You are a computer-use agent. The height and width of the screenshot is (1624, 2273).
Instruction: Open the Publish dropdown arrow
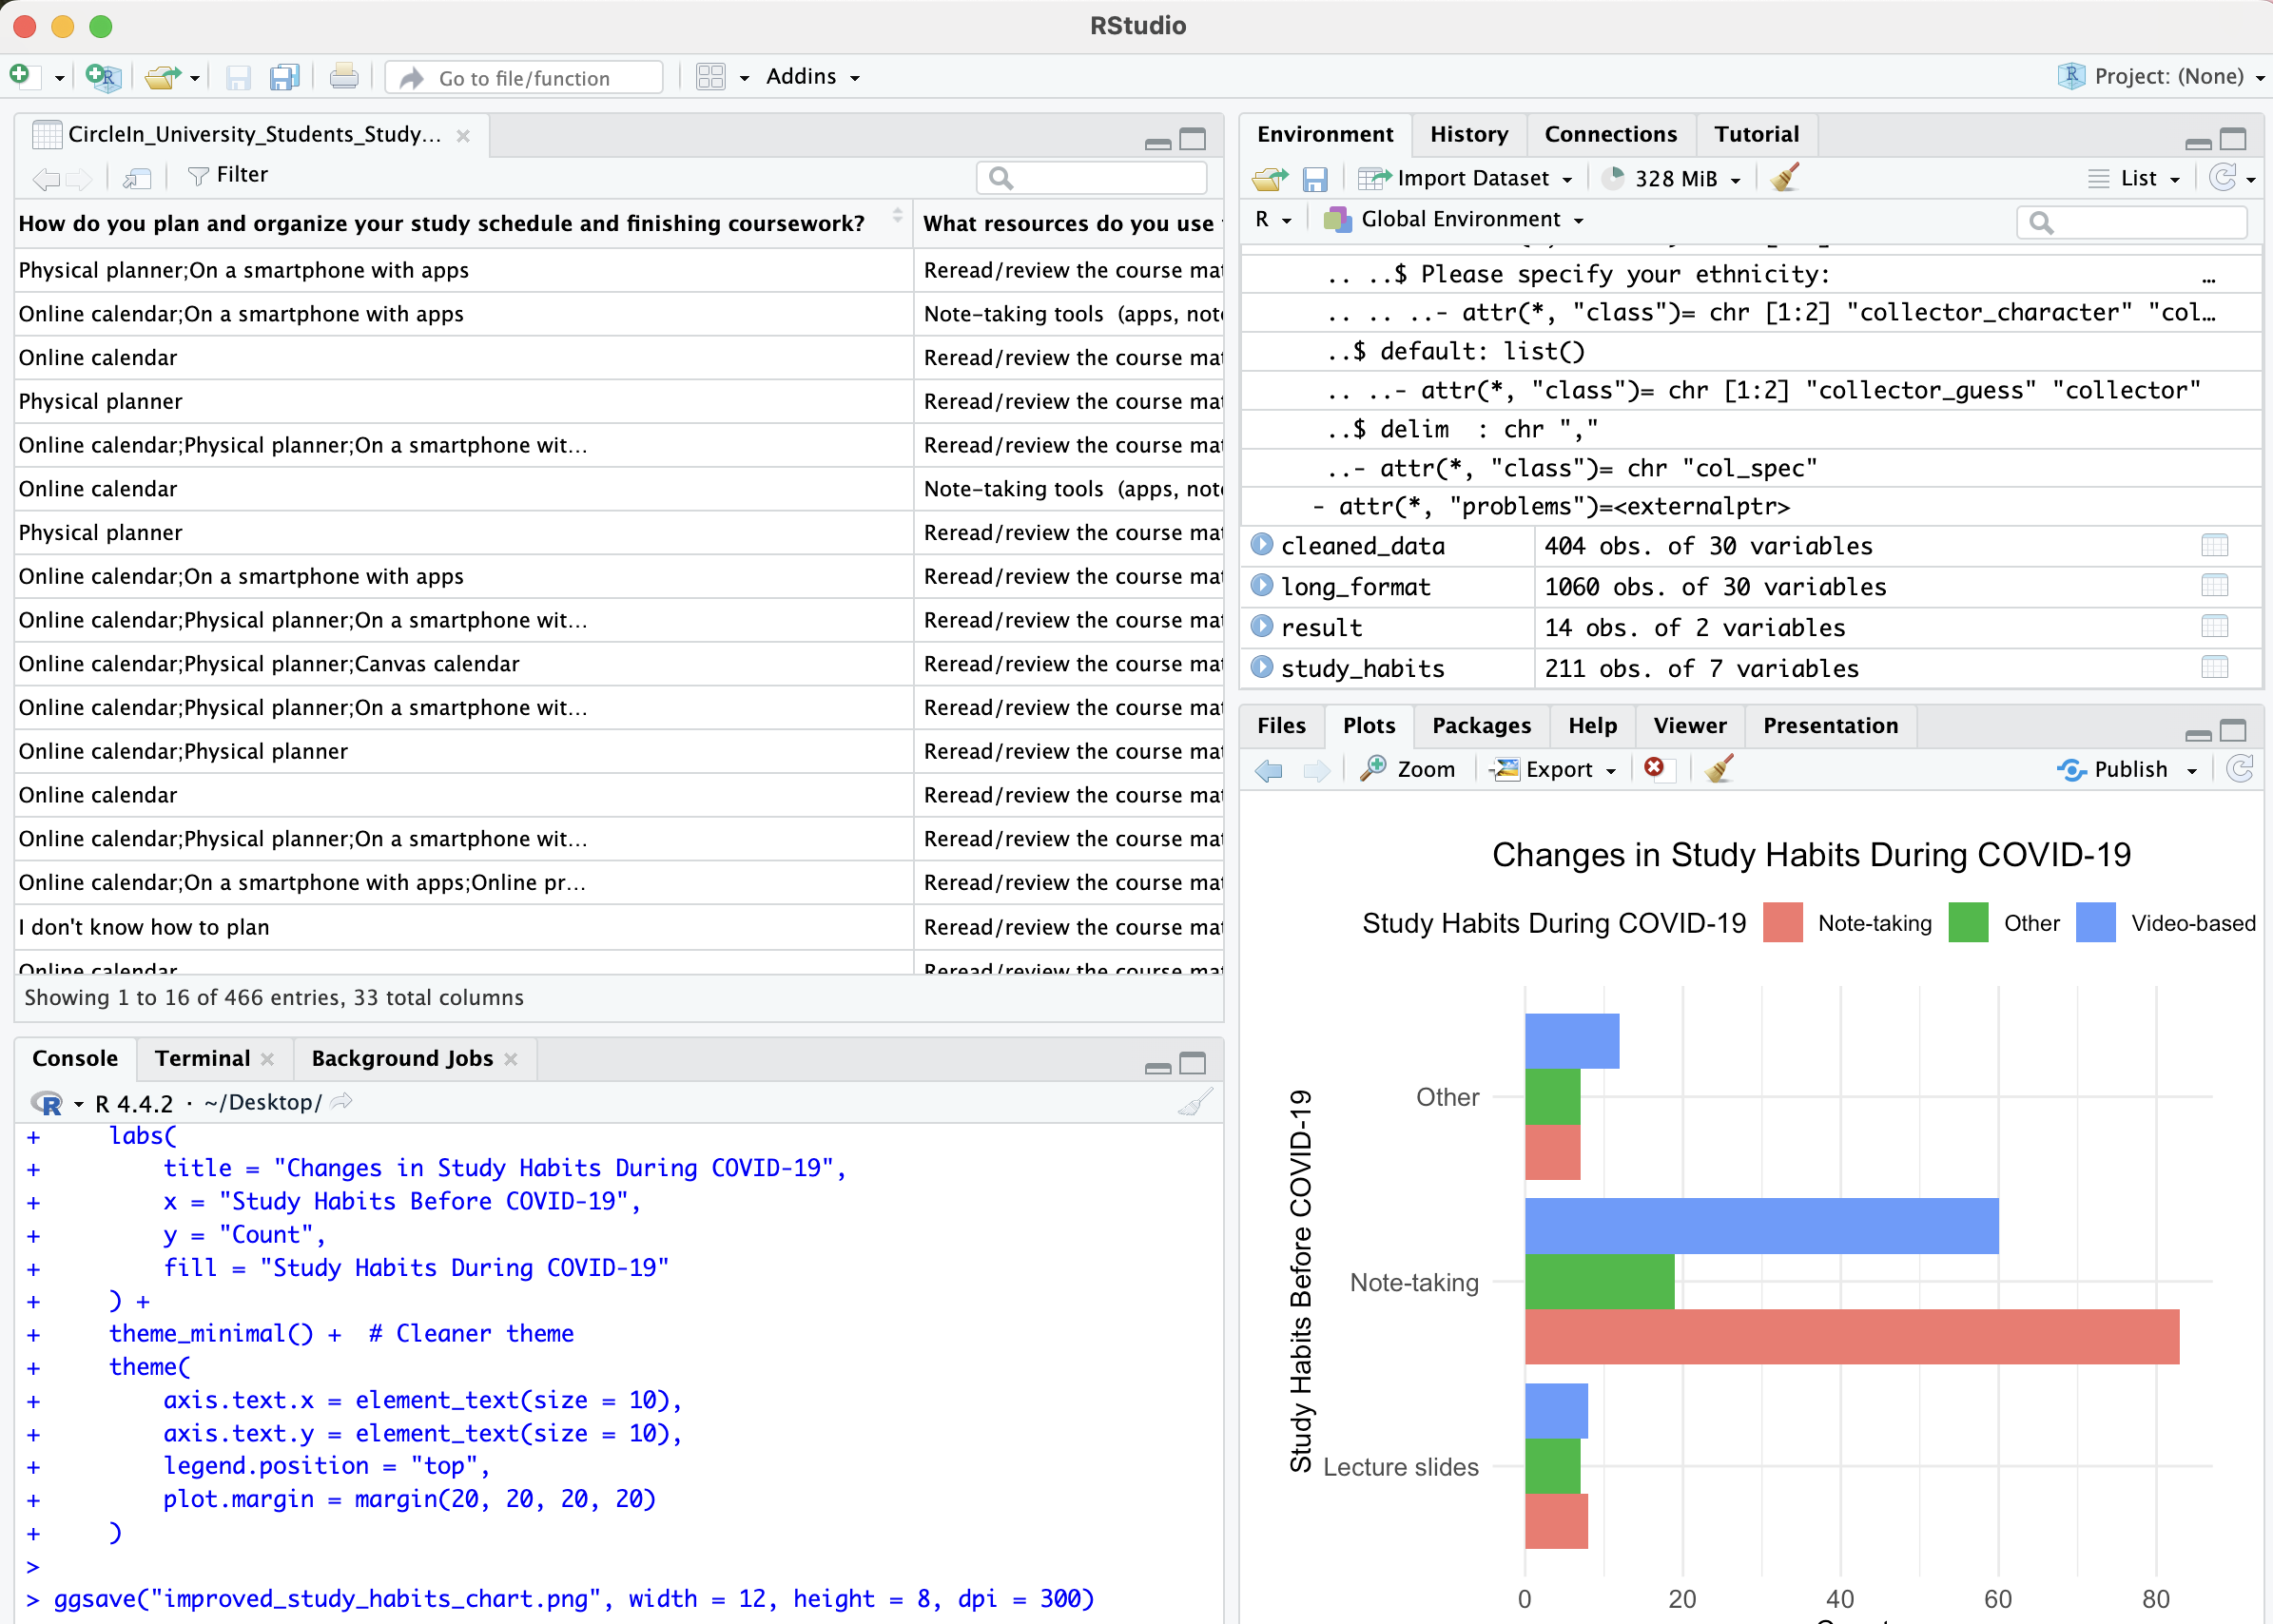(2192, 771)
